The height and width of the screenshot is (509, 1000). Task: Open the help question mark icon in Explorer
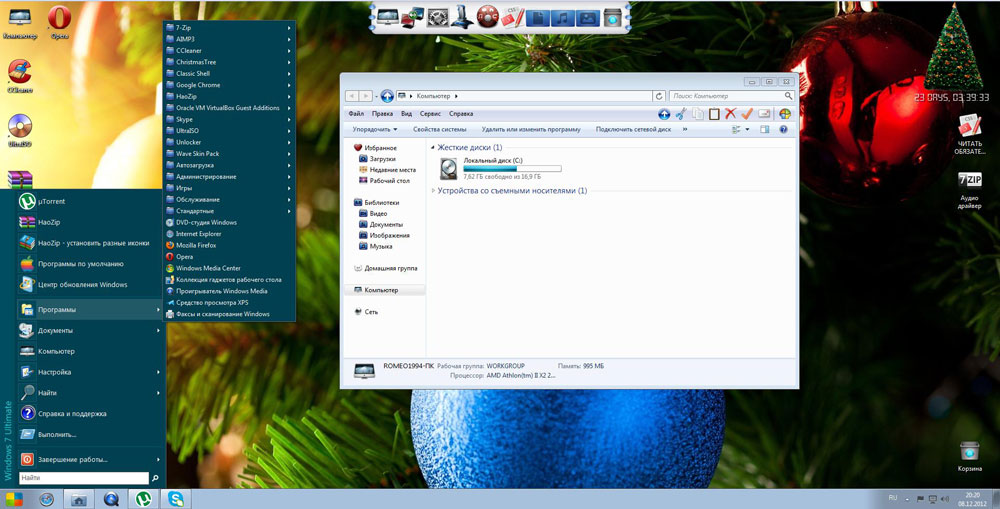pyautogui.click(x=783, y=129)
